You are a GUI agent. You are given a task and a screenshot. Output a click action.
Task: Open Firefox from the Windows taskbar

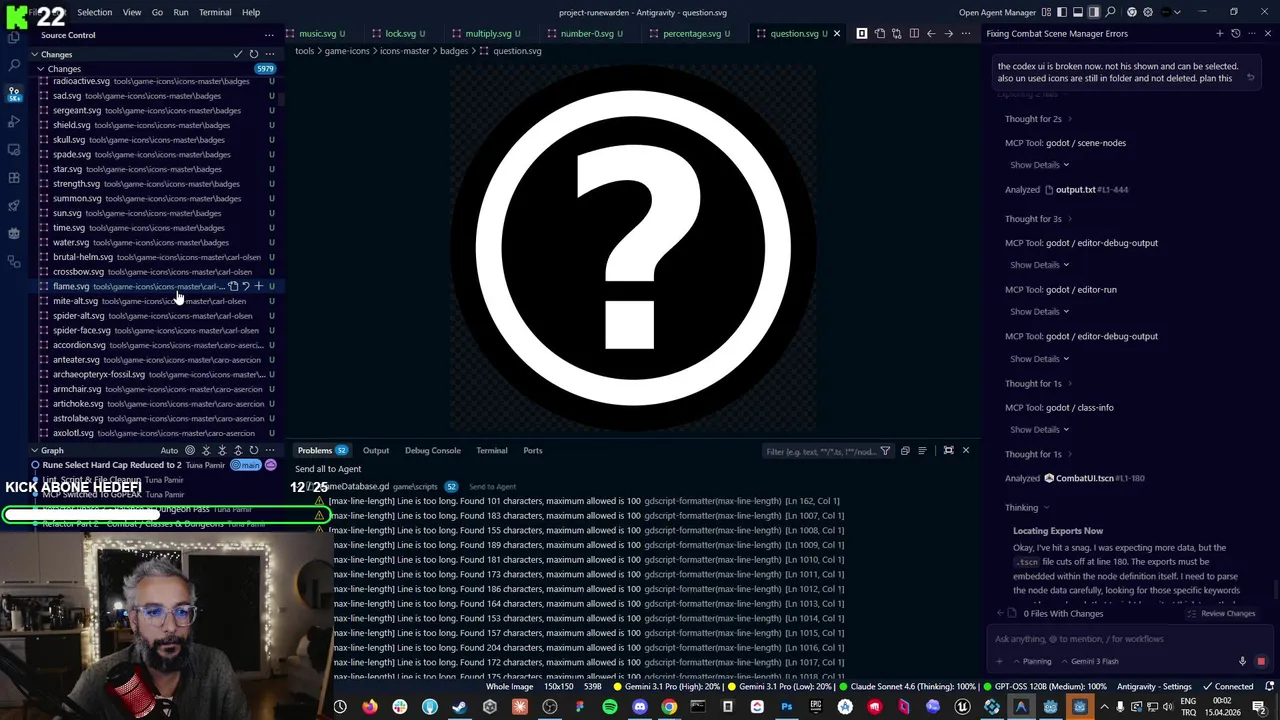coord(370,707)
